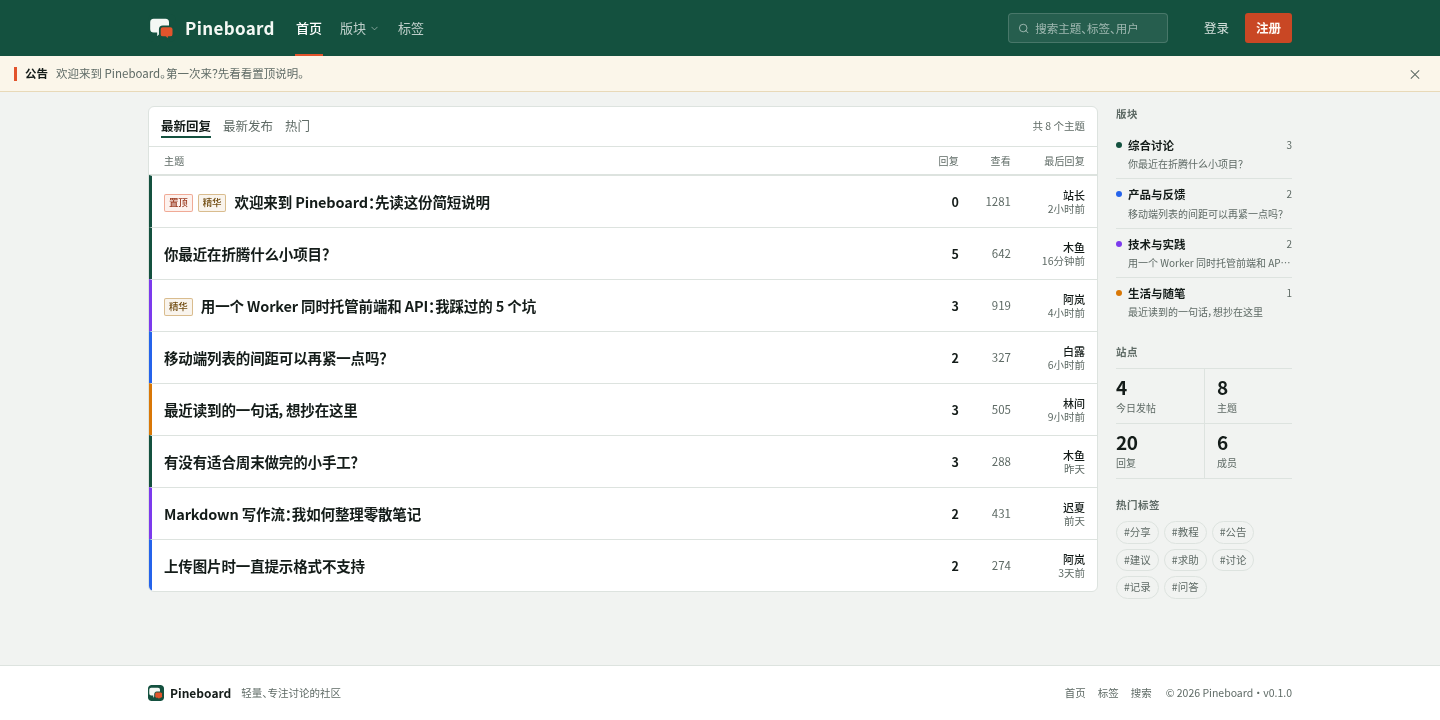Select the #讨论 tag
The image size is (1440, 720).
(1233, 560)
